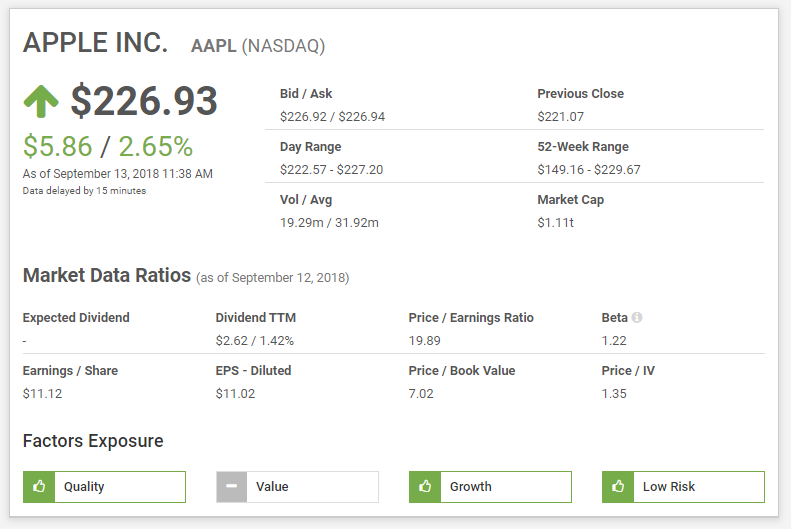Click the Market Data Ratios heading

[x=107, y=276]
